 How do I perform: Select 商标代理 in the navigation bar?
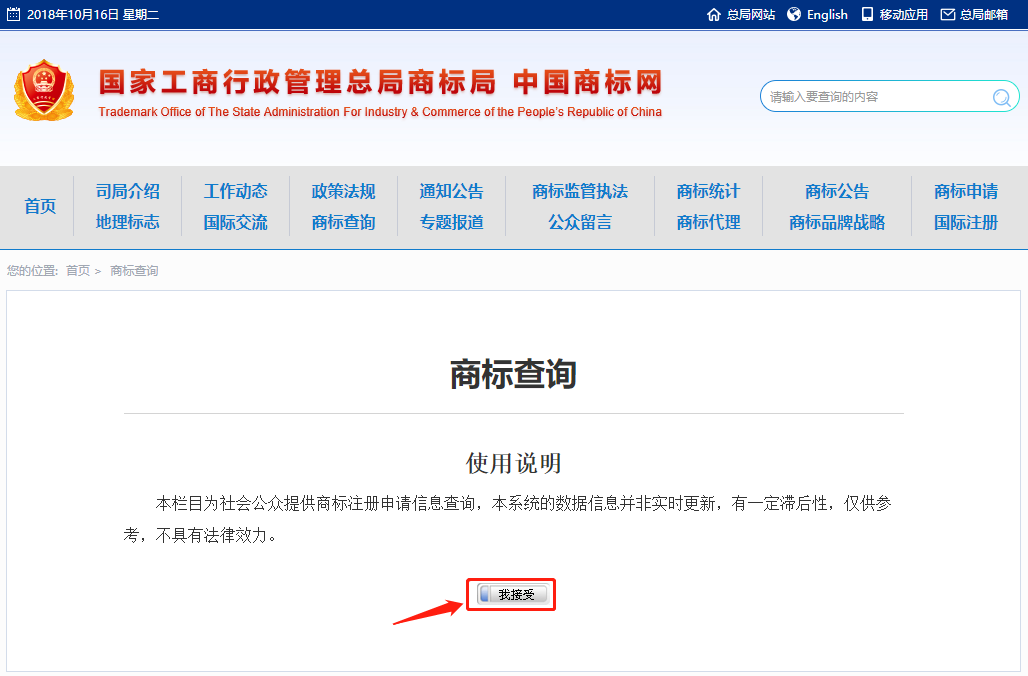[707, 222]
